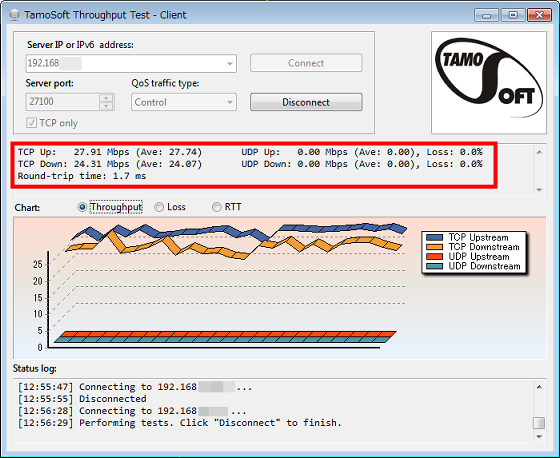Open the QoS traffic type dropdown
This screenshot has width=560, height=458.
point(230,103)
